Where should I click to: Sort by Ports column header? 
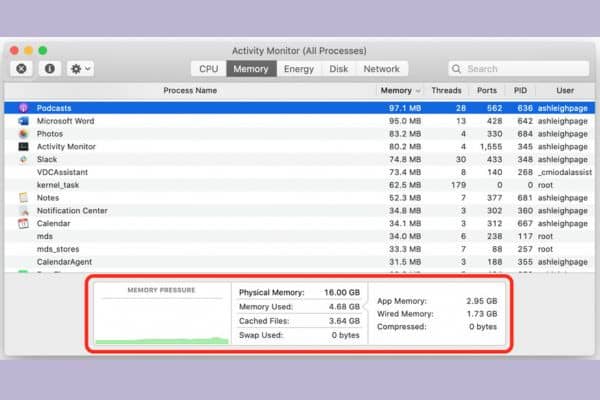(x=487, y=91)
